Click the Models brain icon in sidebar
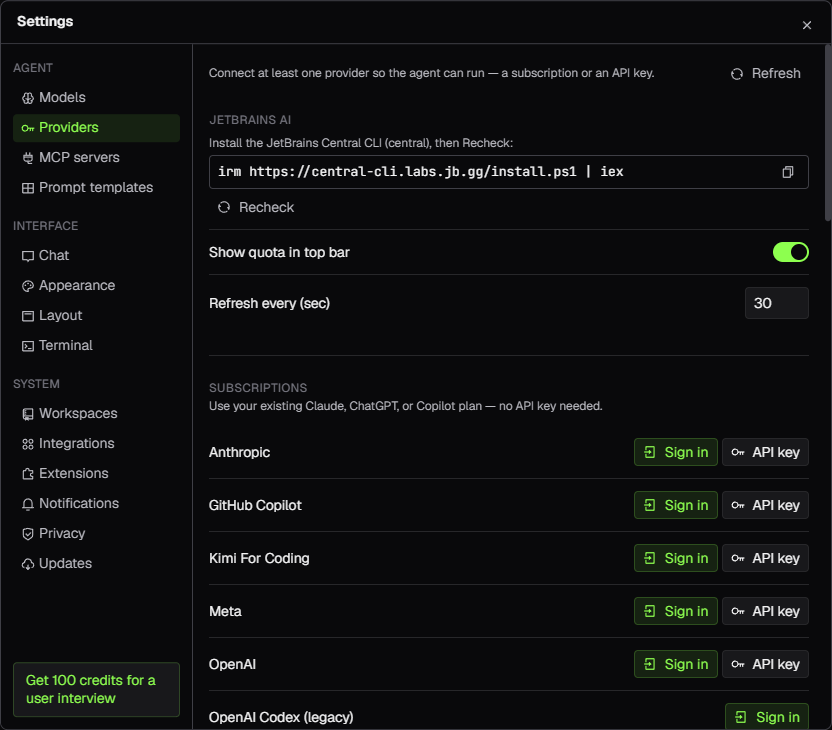832x730 pixels. click(x=28, y=98)
